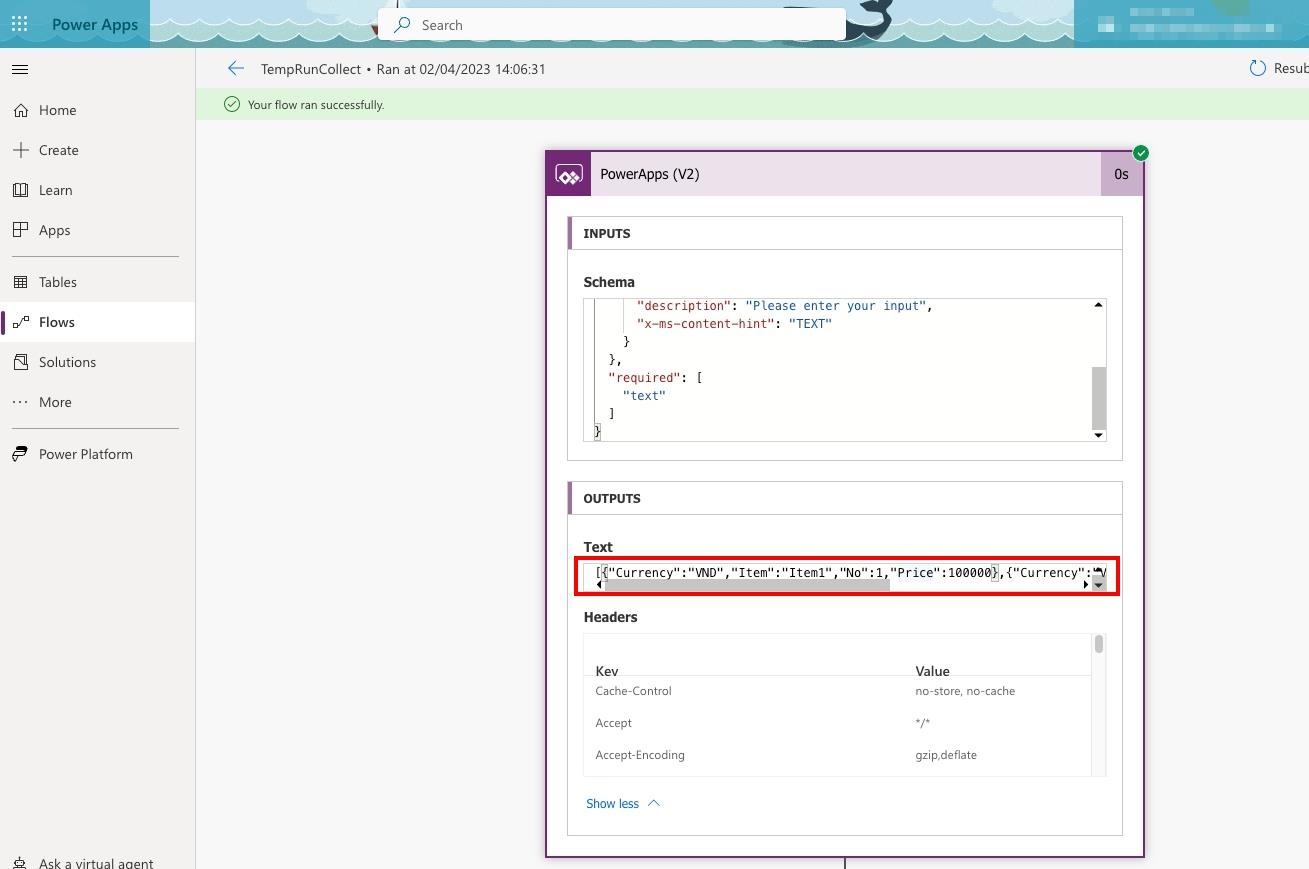The width and height of the screenshot is (1309, 869).
Task: Click the Power Apps title link
Action: (x=95, y=25)
